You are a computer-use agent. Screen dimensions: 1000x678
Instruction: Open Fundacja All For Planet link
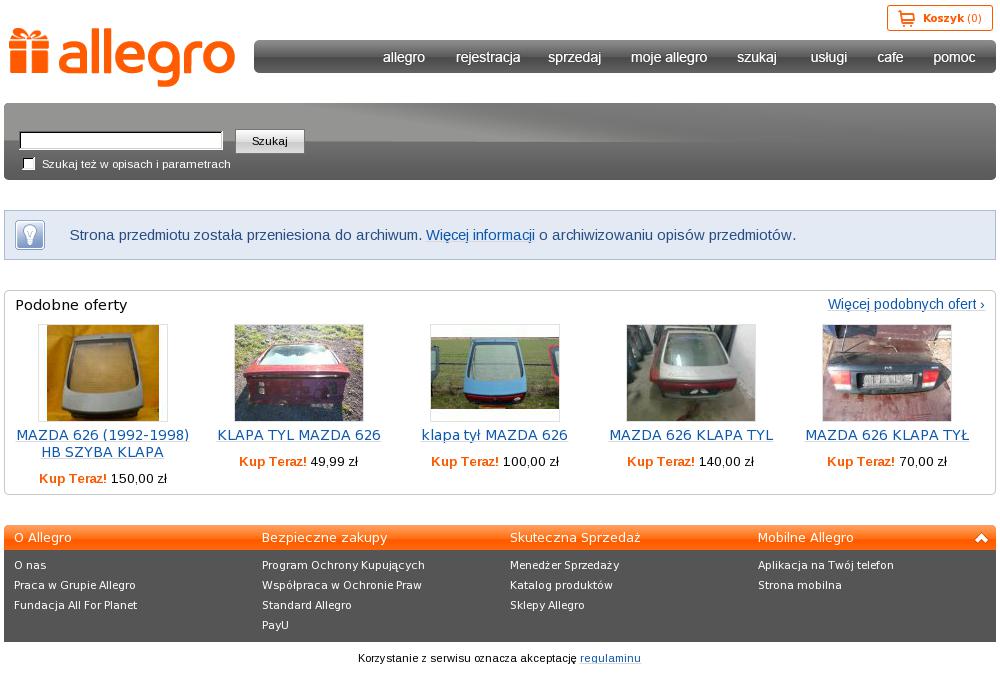point(75,605)
